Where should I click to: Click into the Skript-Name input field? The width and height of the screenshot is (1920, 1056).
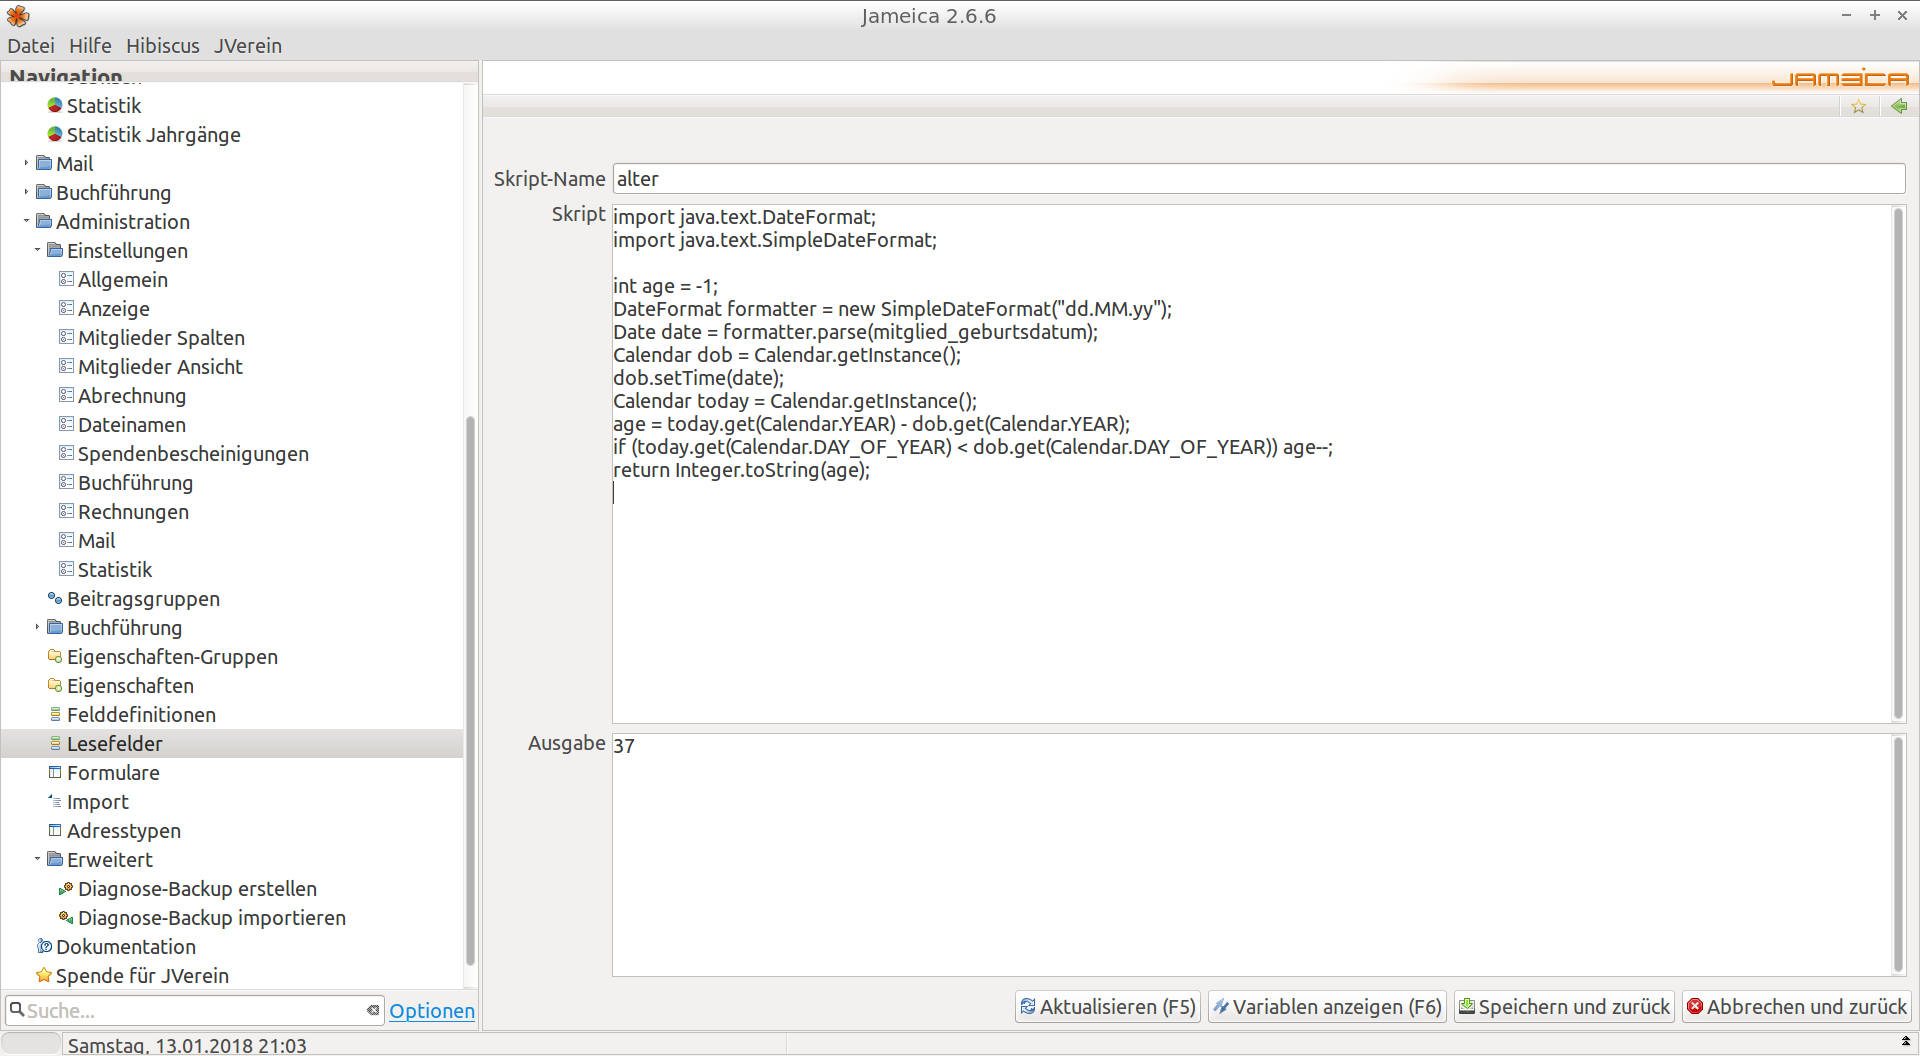point(1257,179)
